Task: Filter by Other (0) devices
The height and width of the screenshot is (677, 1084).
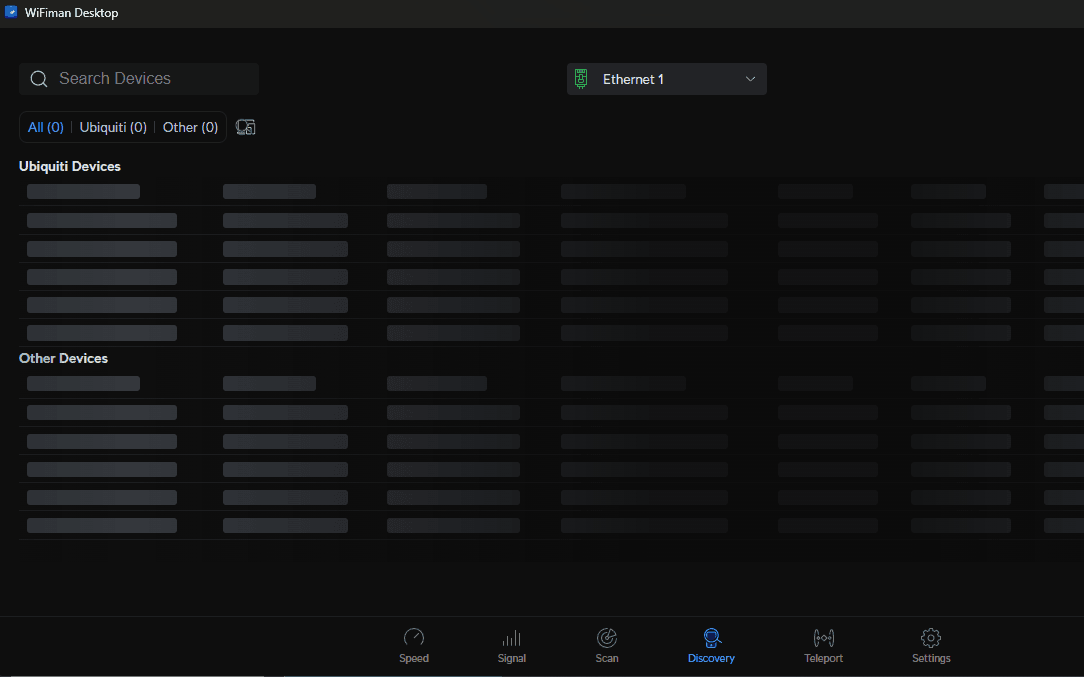Action: tap(190, 127)
